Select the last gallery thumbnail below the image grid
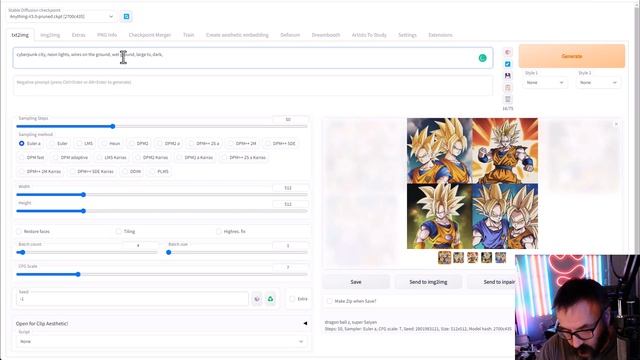Viewport: 640px width, 360px height. (500, 258)
